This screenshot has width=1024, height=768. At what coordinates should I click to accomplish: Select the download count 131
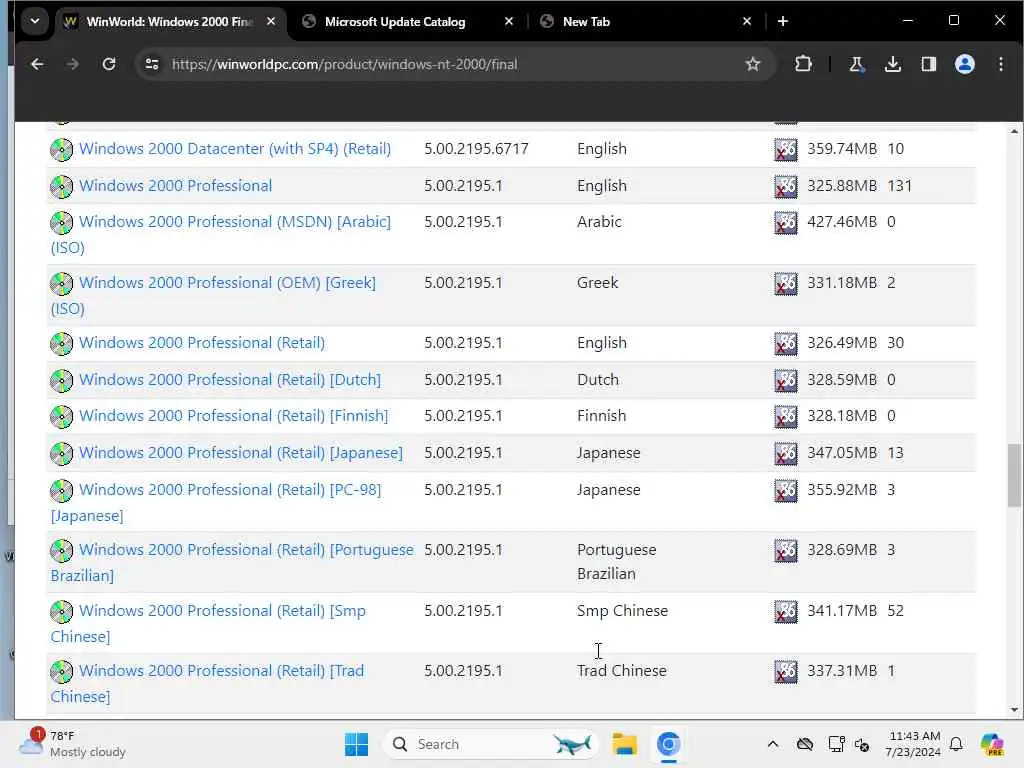click(x=899, y=185)
